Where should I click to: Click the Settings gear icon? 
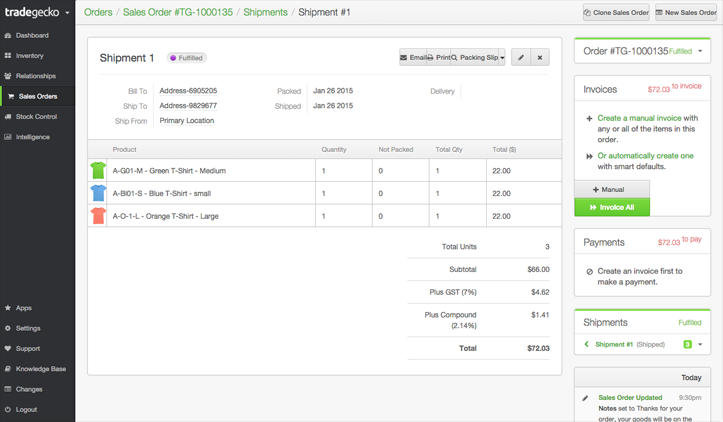[7, 328]
